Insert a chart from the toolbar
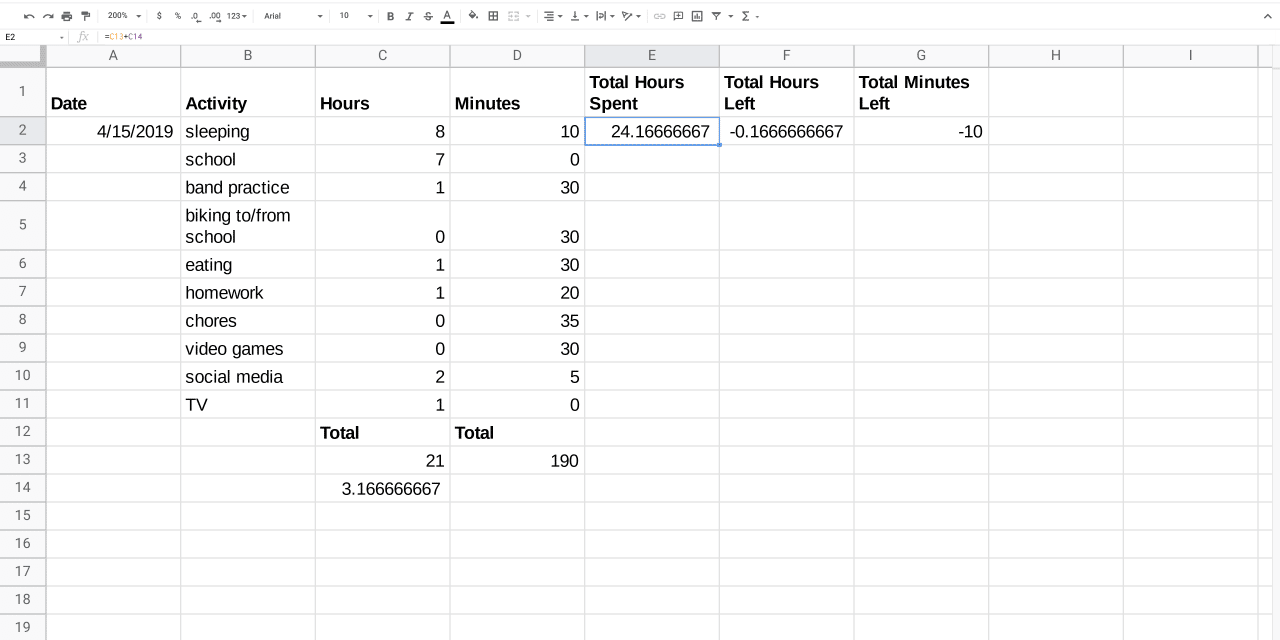This screenshot has height=640, width=1280. click(x=697, y=16)
